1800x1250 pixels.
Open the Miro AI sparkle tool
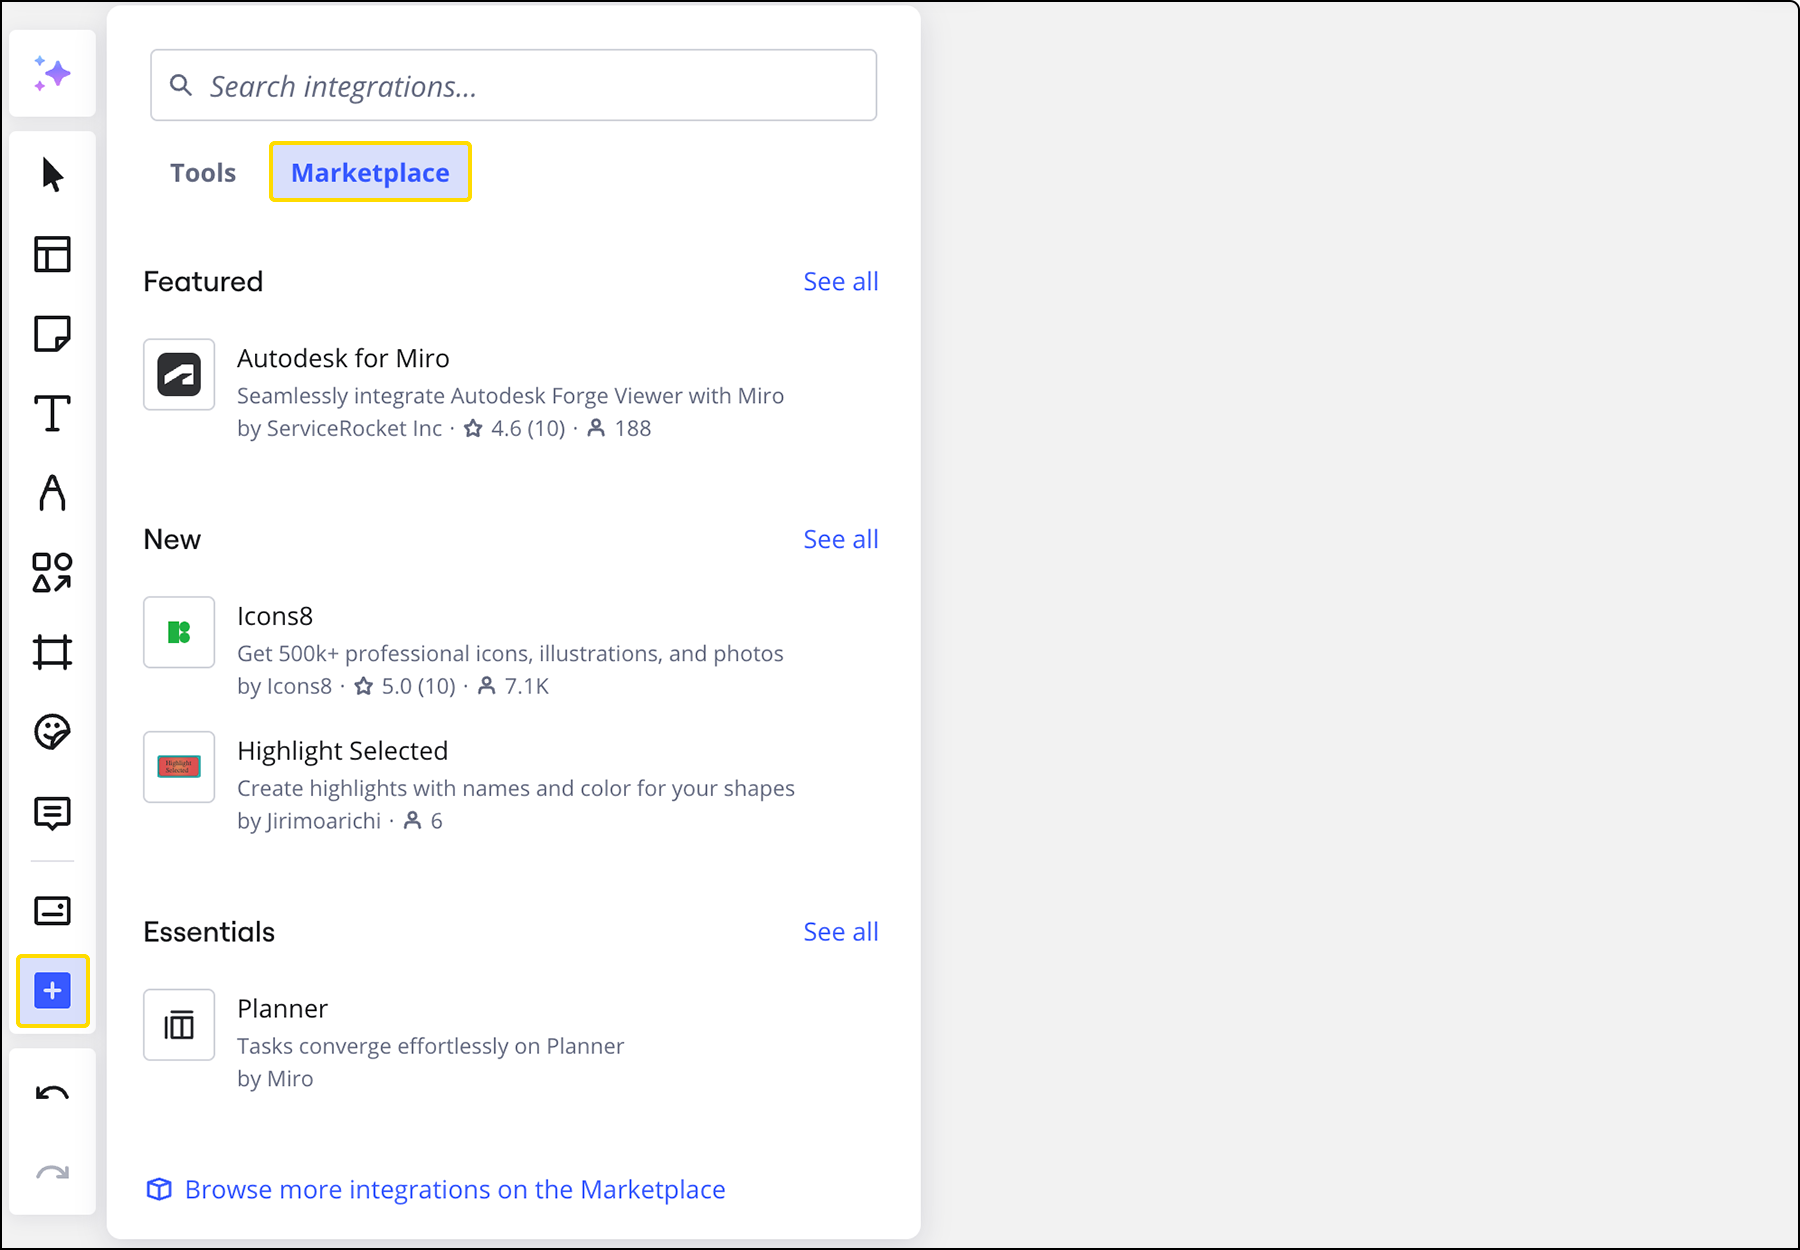(x=52, y=74)
